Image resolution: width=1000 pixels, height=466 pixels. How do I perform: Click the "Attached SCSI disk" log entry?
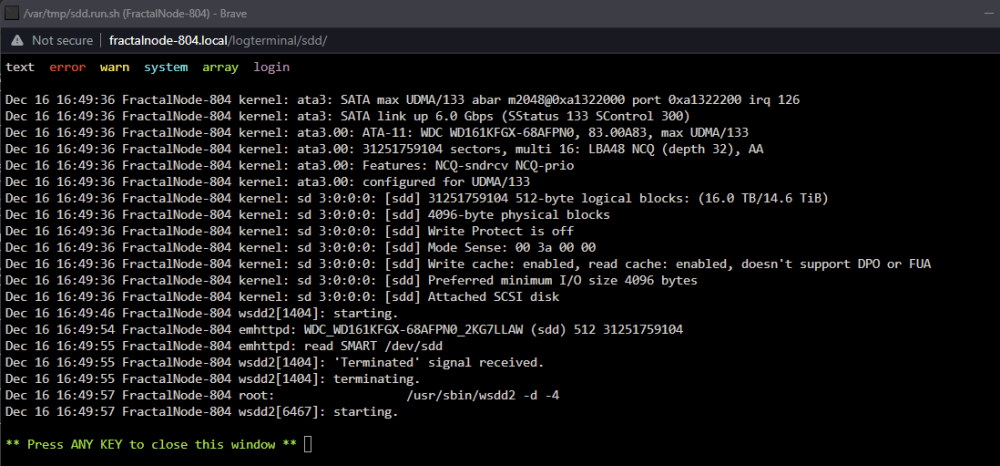point(283,297)
